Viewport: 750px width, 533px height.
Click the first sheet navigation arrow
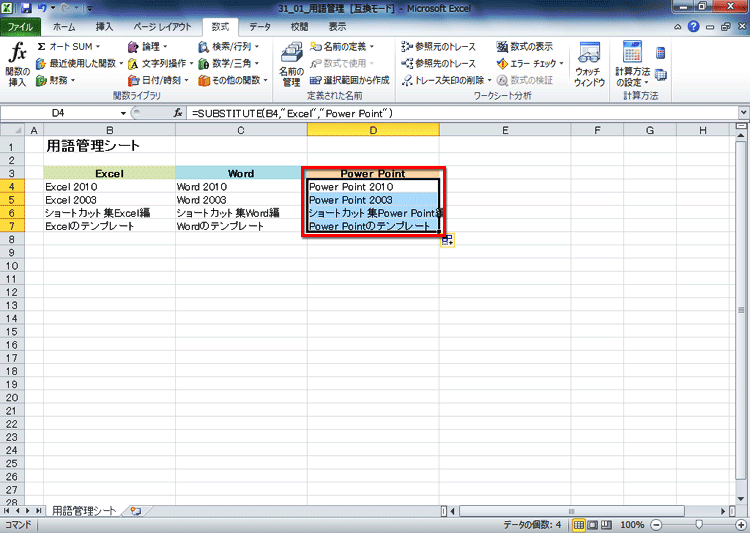click(7, 511)
